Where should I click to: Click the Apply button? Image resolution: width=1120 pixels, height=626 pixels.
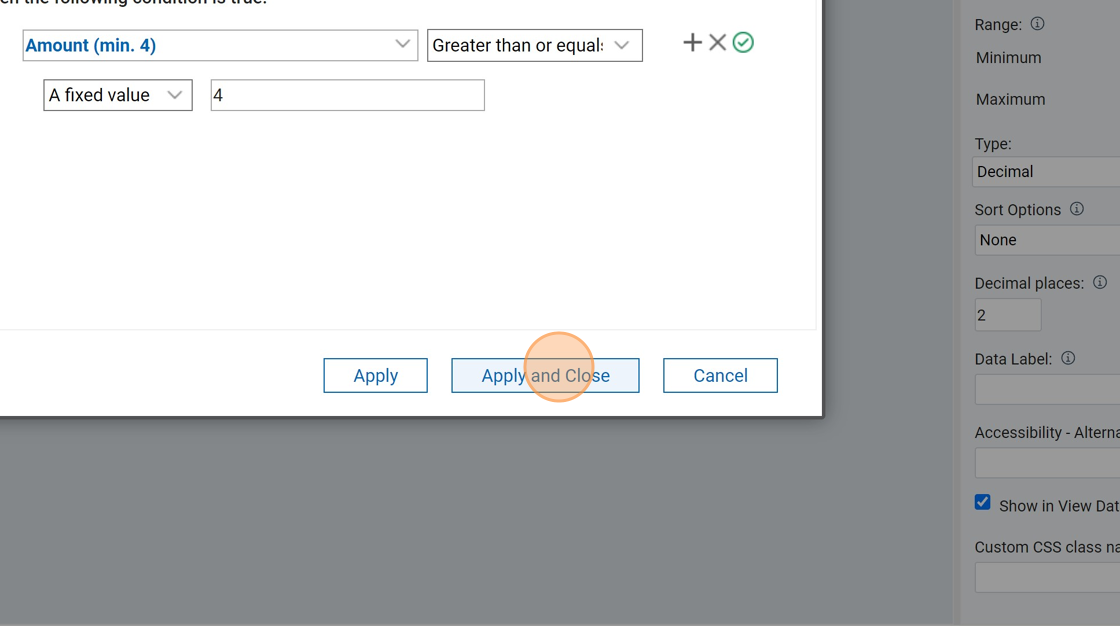coord(375,376)
